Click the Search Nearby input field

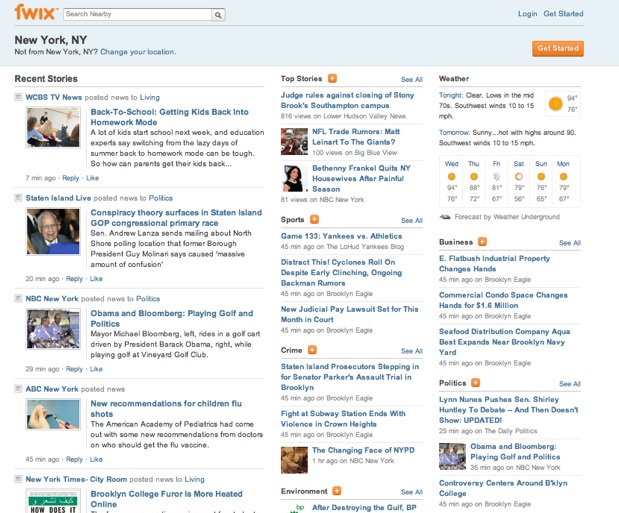pos(108,15)
